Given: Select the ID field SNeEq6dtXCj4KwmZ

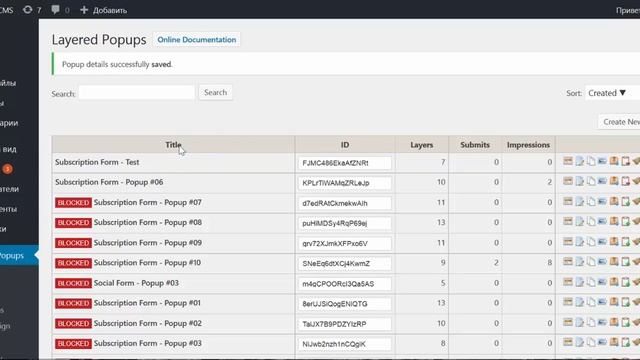Looking at the screenshot, I should tap(344, 264).
